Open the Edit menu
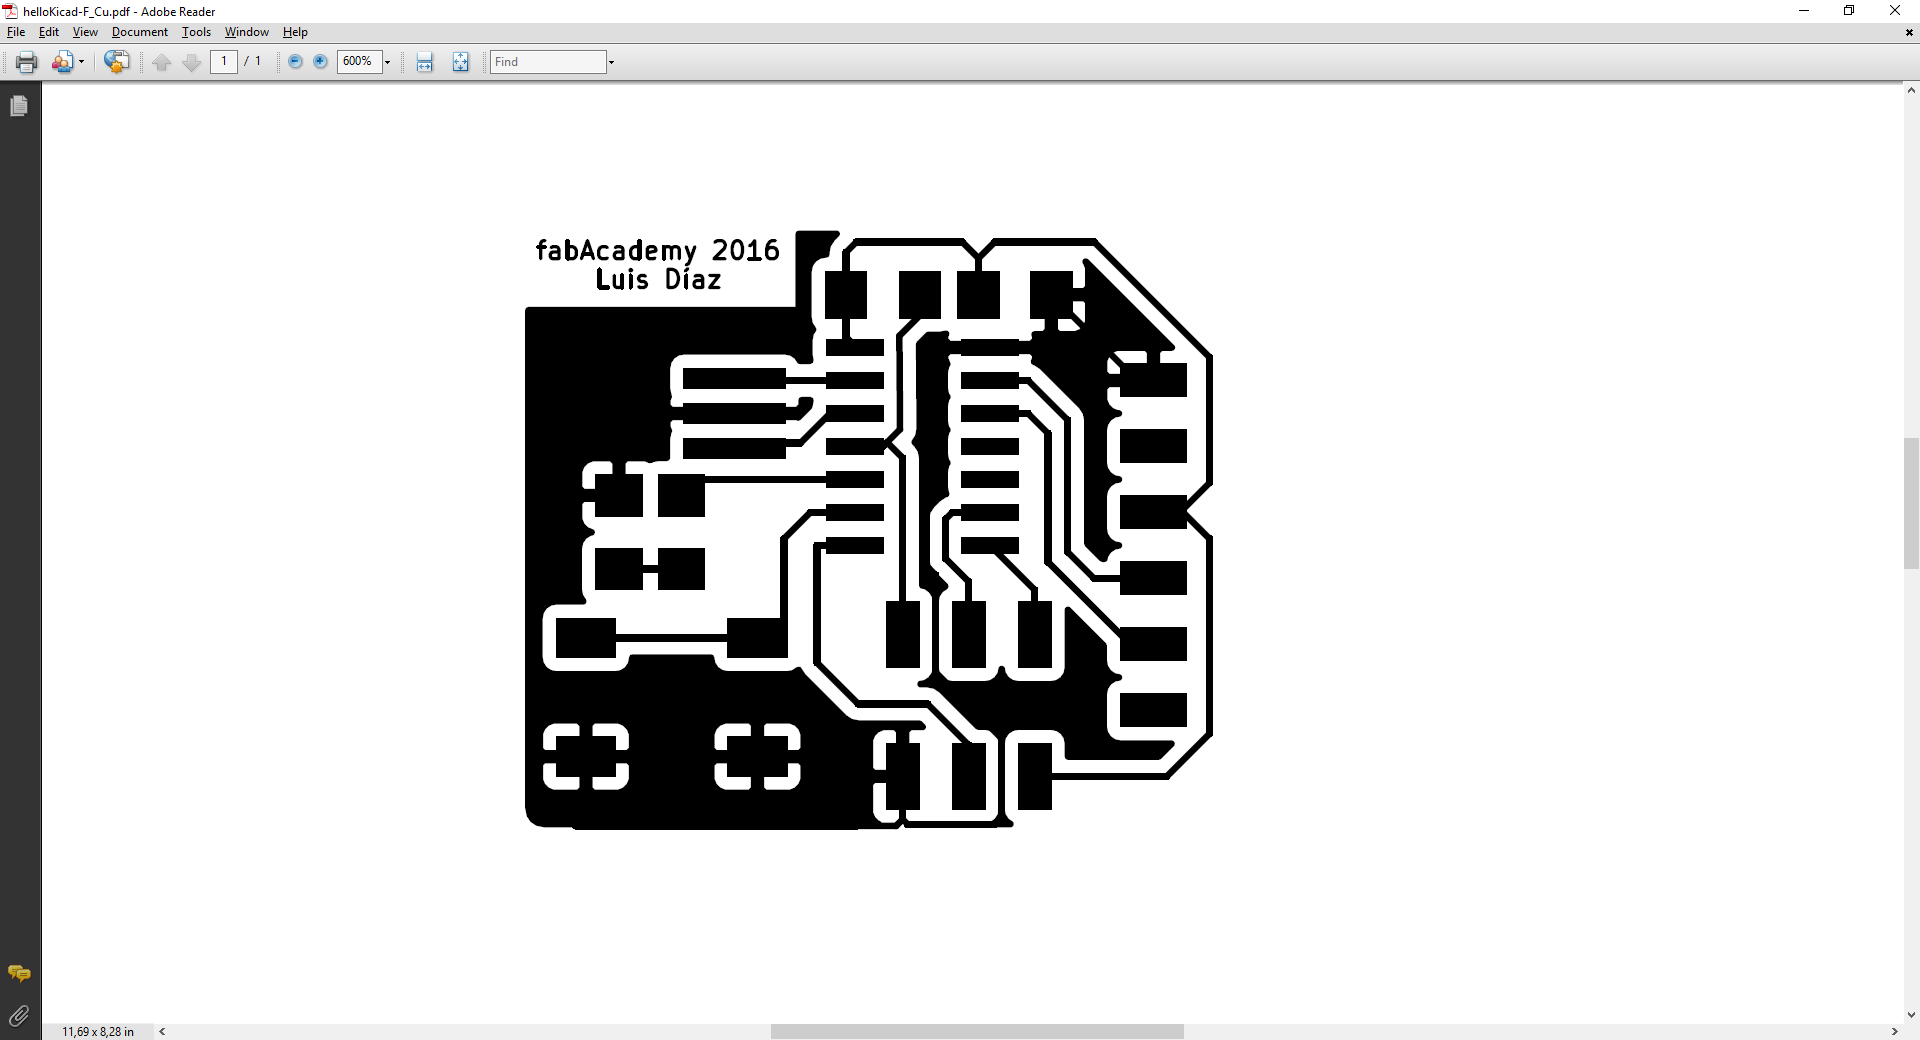Screen dimensions: 1920x1040 [x=49, y=32]
